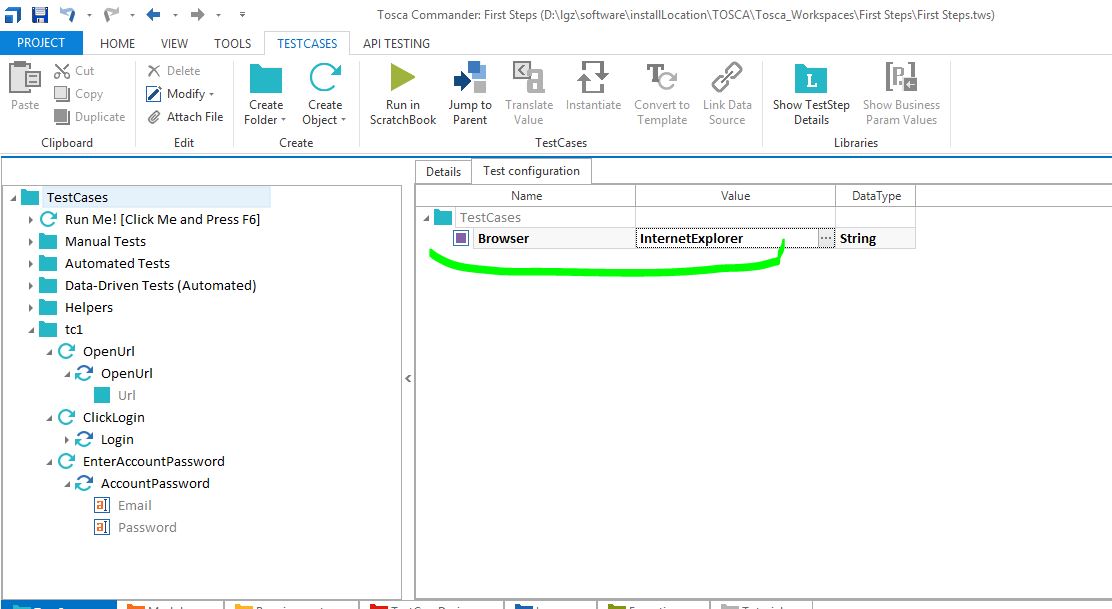Click the Undo arrow icon
Screen dimensions: 1112x609
pos(67,14)
